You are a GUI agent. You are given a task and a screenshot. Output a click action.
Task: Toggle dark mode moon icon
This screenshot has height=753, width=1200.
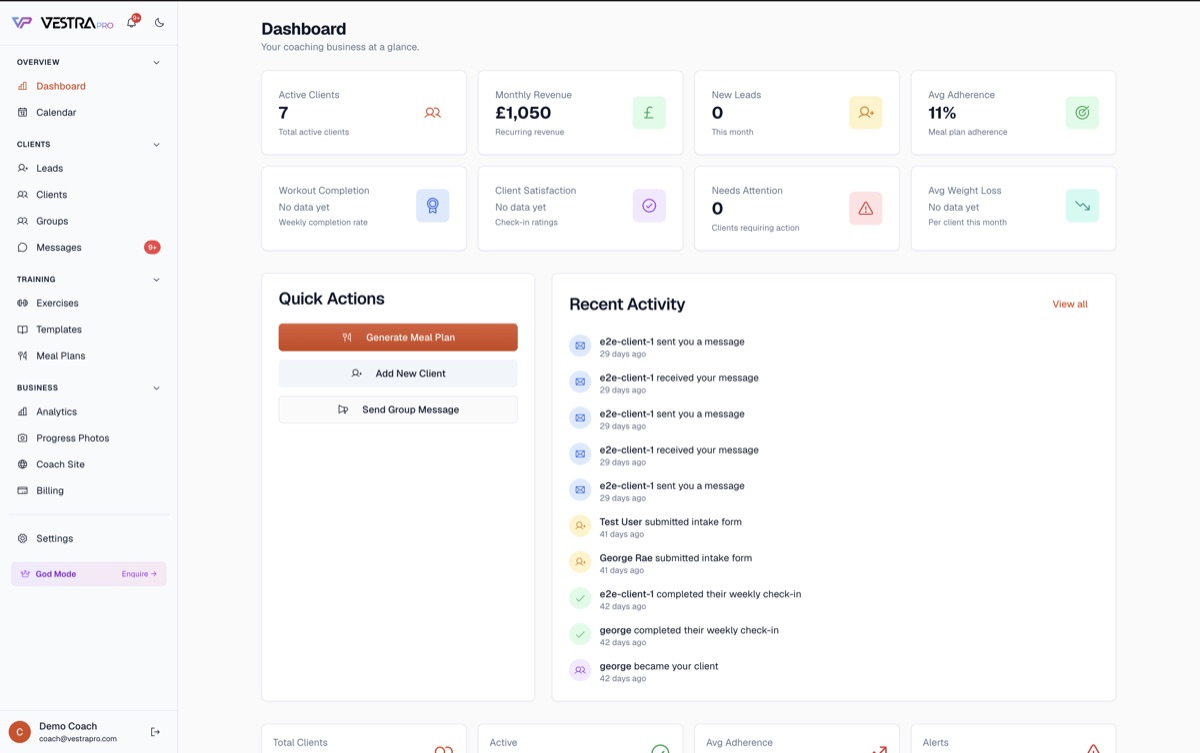click(159, 23)
